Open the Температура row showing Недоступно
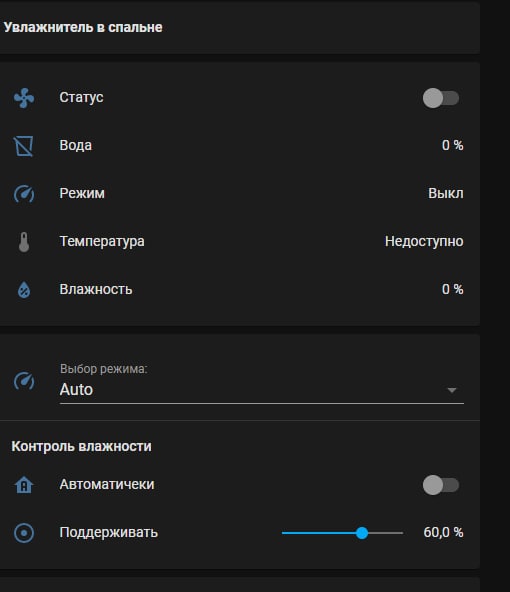 (x=239, y=242)
